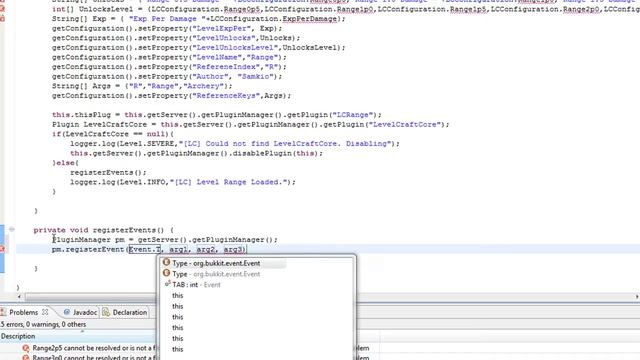Image resolution: width=640 pixels, height=360 pixels.
Task: Switch to the Declaration tab
Action: [129, 312]
